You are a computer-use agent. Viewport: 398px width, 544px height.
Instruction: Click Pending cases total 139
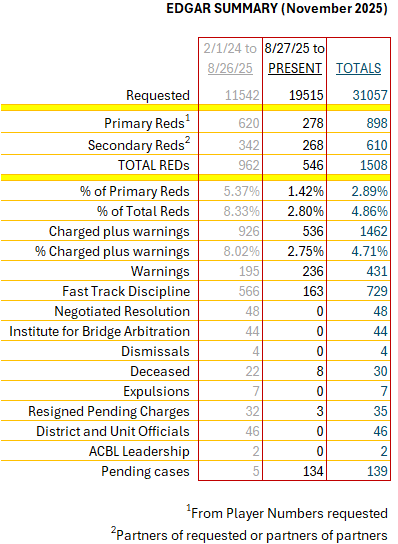point(377,471)
